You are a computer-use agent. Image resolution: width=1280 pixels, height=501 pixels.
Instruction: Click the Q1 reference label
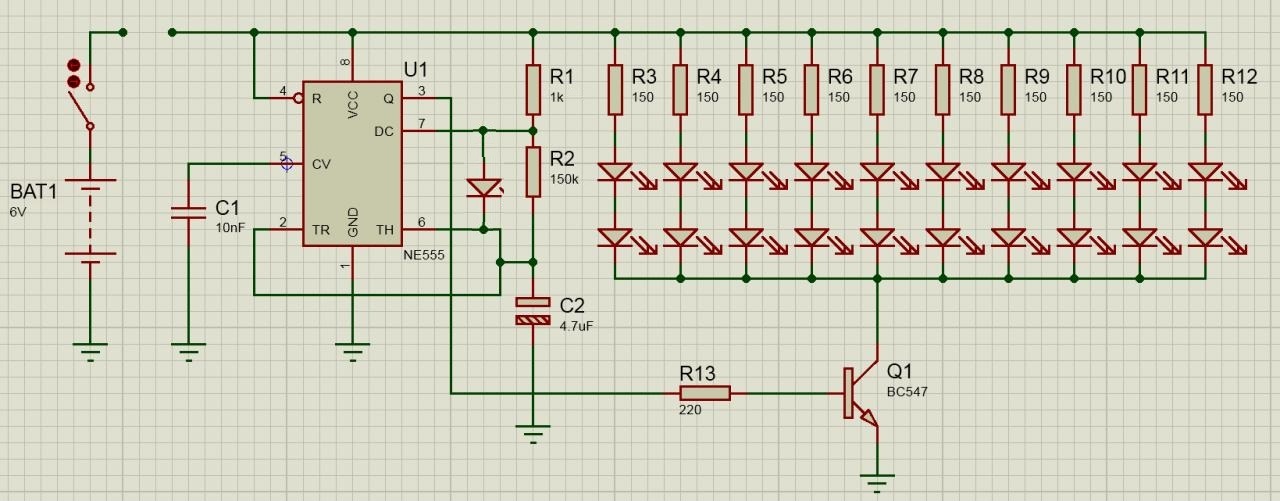coord(900,372)
